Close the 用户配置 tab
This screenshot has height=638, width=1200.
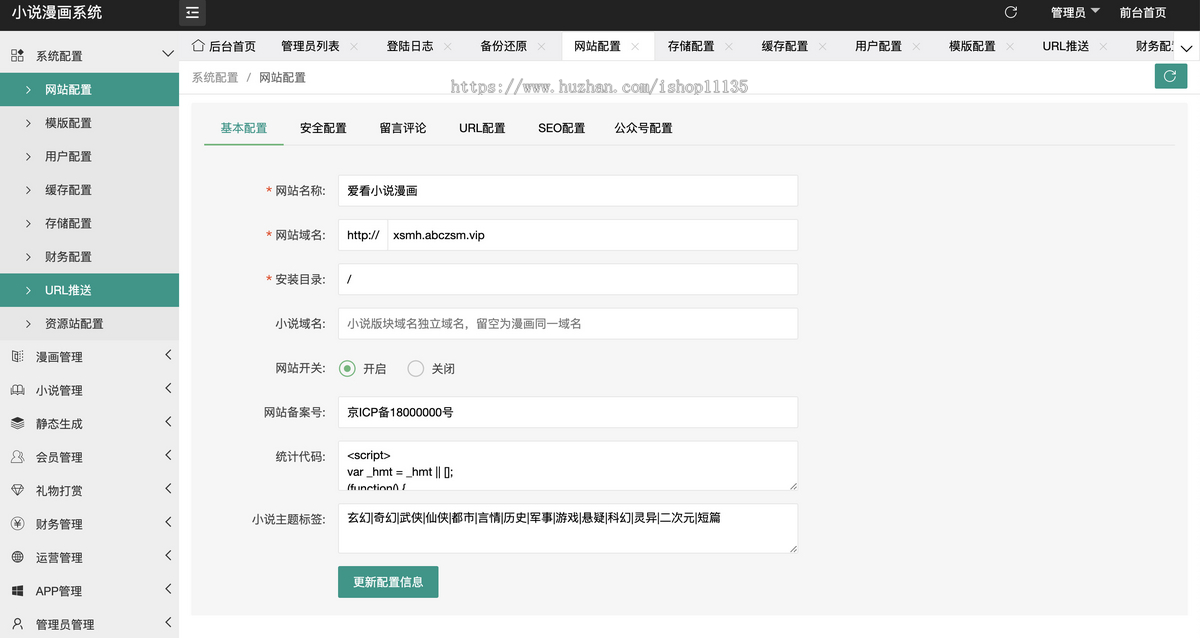pos(916,47)
